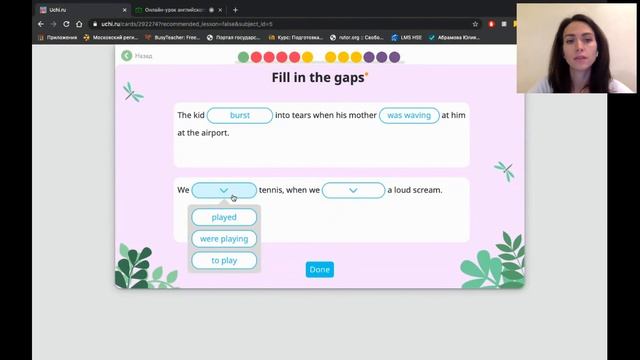Collapse the open dropdown before 'tennis'
Image resolution: width=640 pixels, height=360 pixels.
coord(224,190)
